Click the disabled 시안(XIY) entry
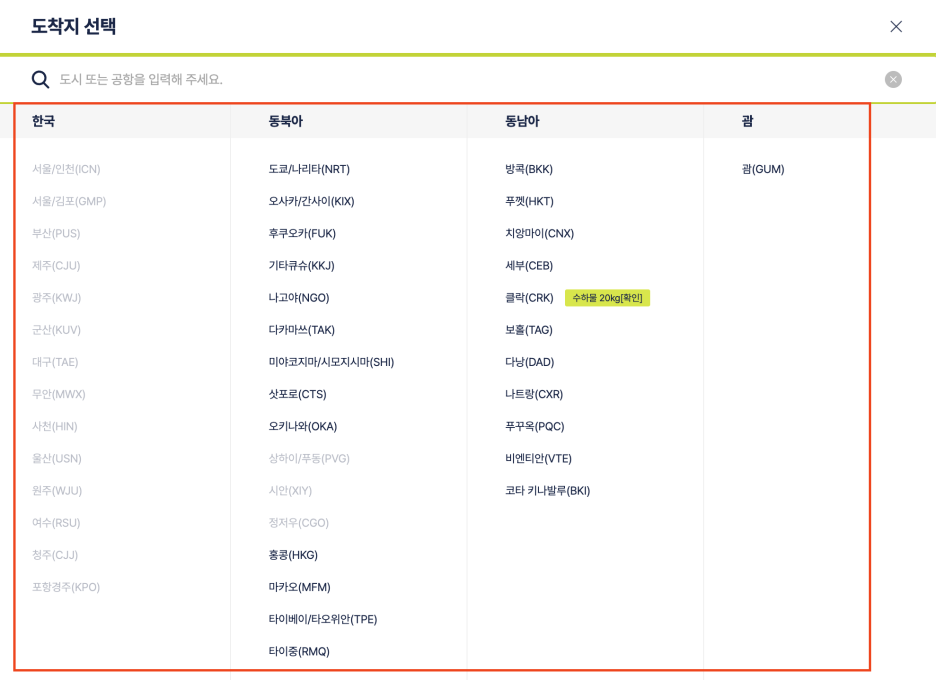This screenshot has width=936, height=680. (x=290, y=491)
